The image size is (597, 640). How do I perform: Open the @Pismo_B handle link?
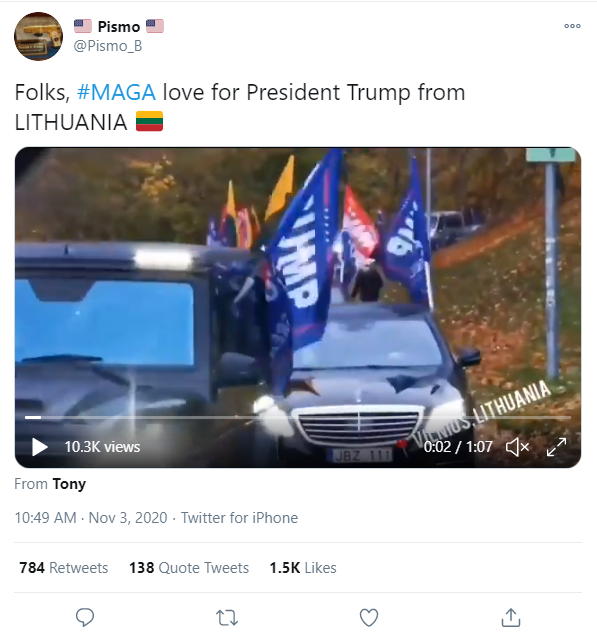click(x=108, y=46)
